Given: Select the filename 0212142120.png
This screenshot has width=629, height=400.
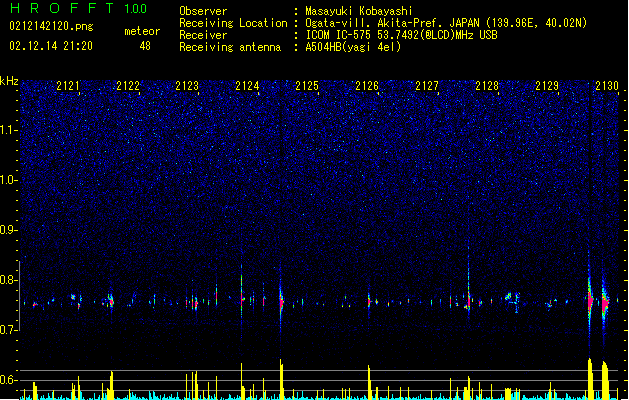Looking at the screenshot, I should [51, 26].
